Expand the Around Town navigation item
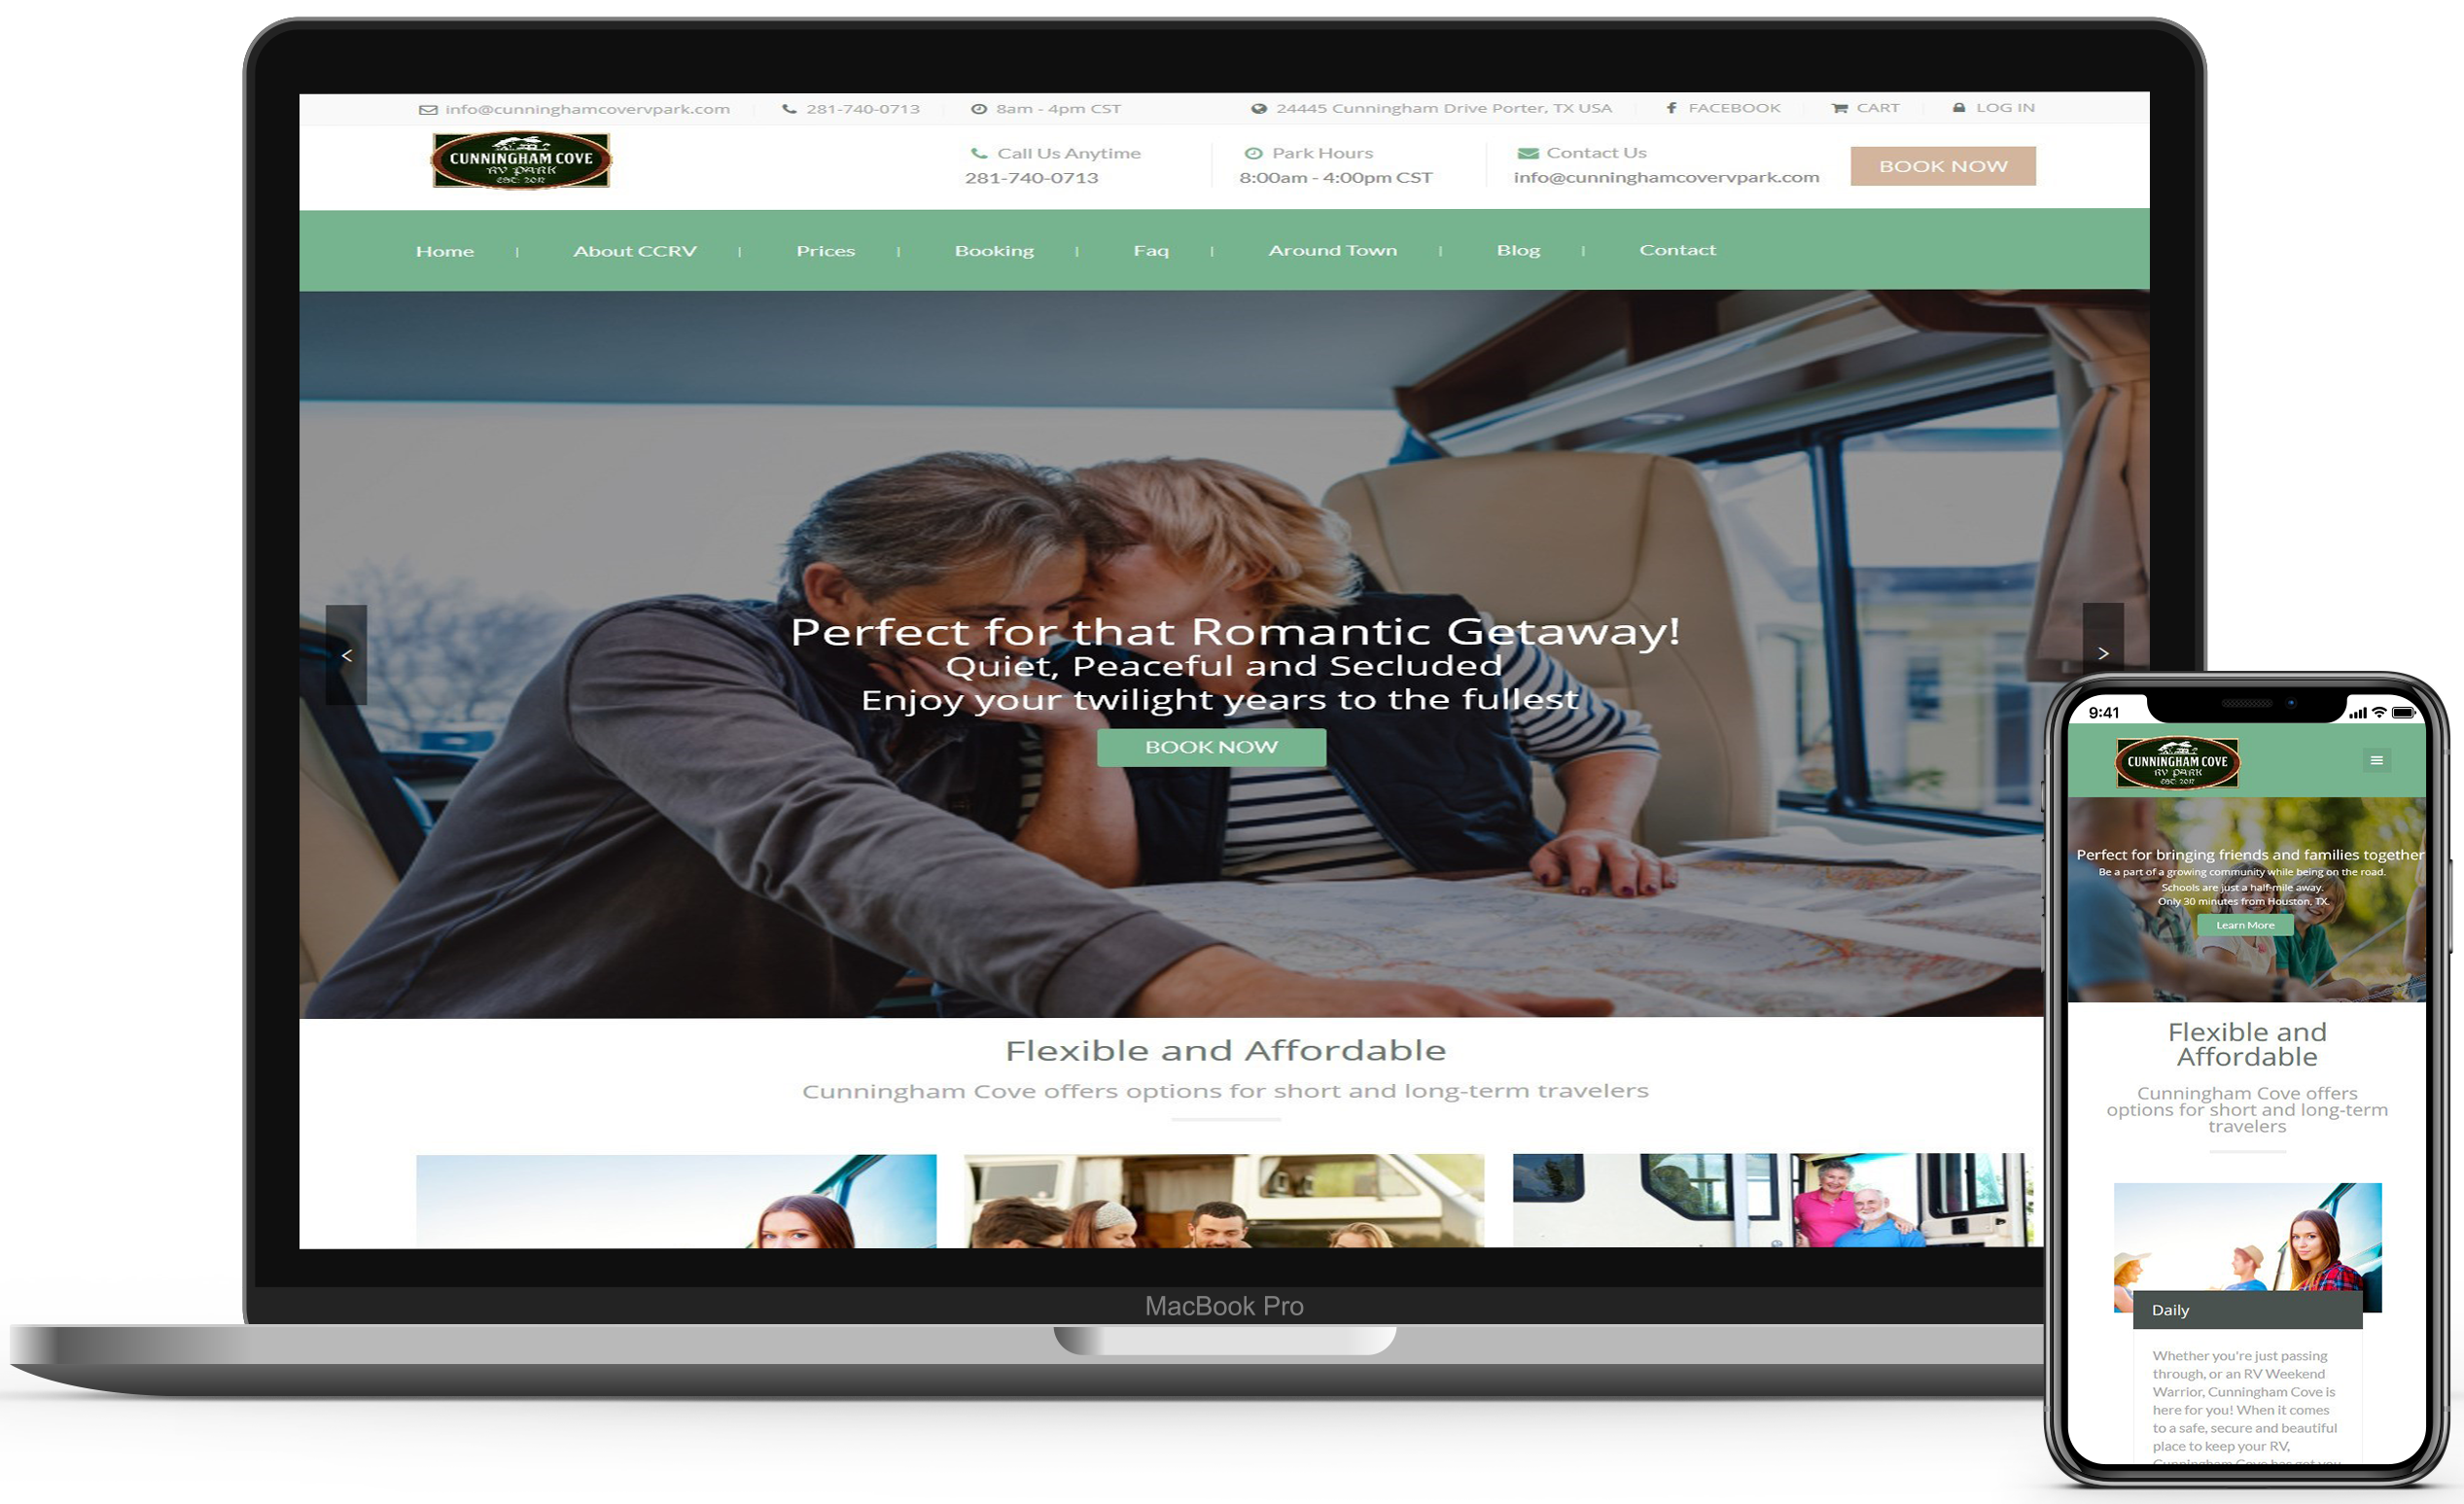This screenshot has width=2464, height=1504. point(1332,248)
